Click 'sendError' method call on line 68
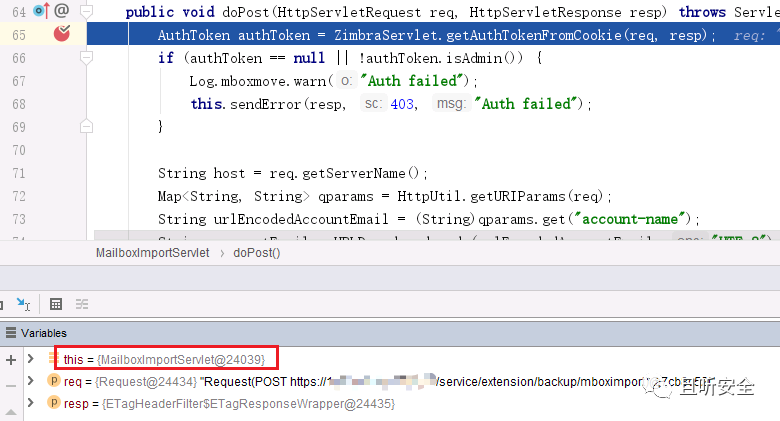Screen dimensions: 780x421 click(265, 104)
